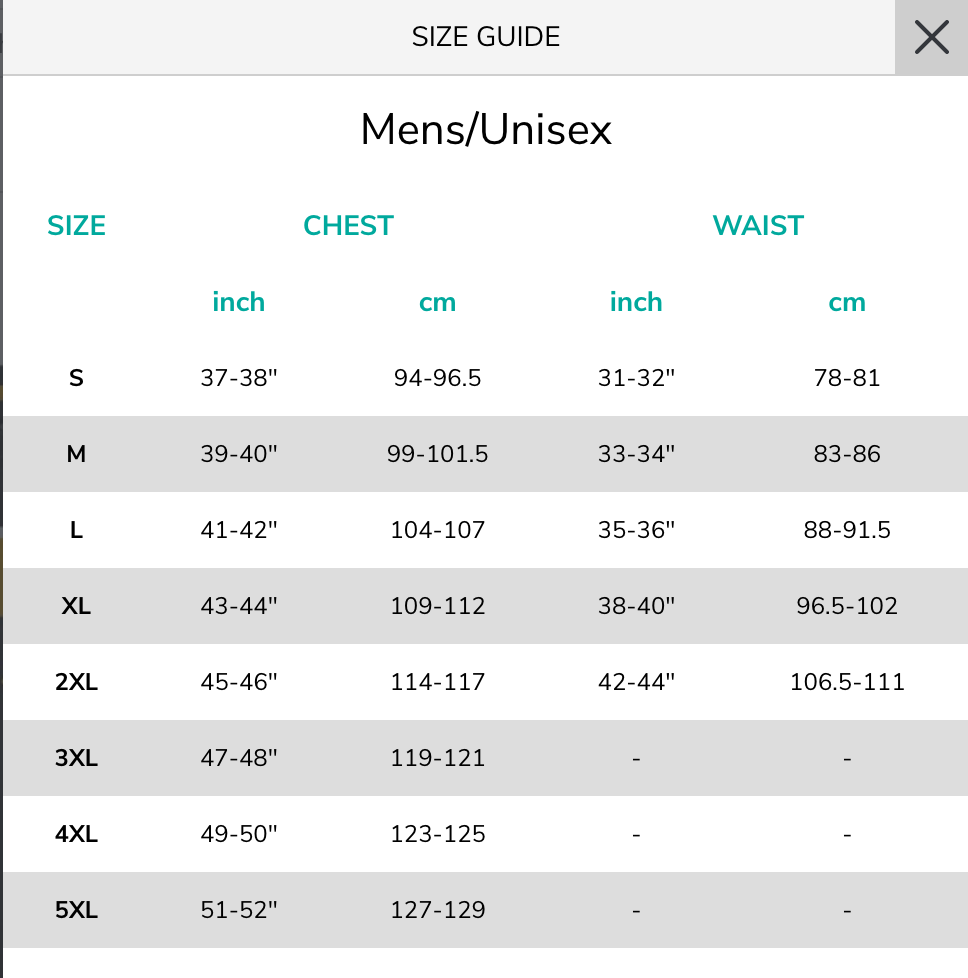
Task: Select the CHEST column header
Action: pos(348,225)
